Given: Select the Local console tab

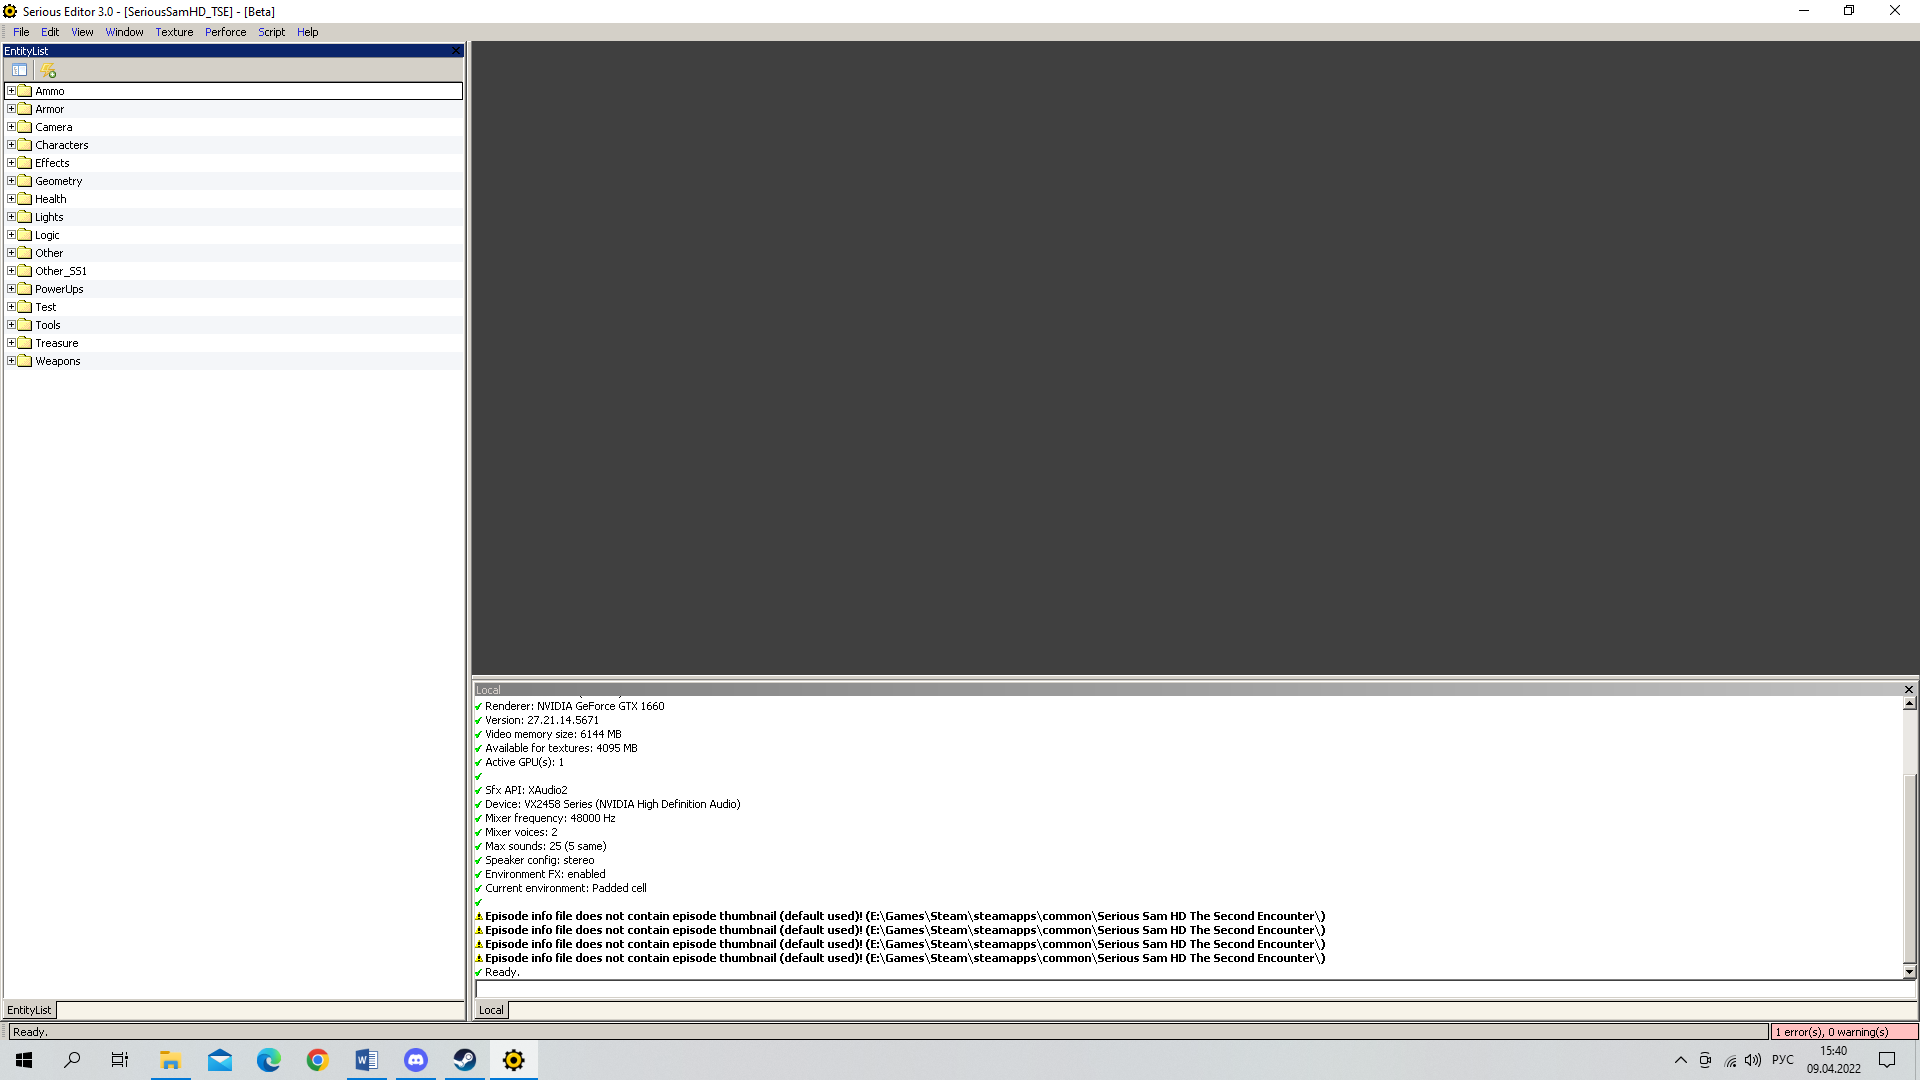Looking at the screenshot, I should pos(491,1010).
